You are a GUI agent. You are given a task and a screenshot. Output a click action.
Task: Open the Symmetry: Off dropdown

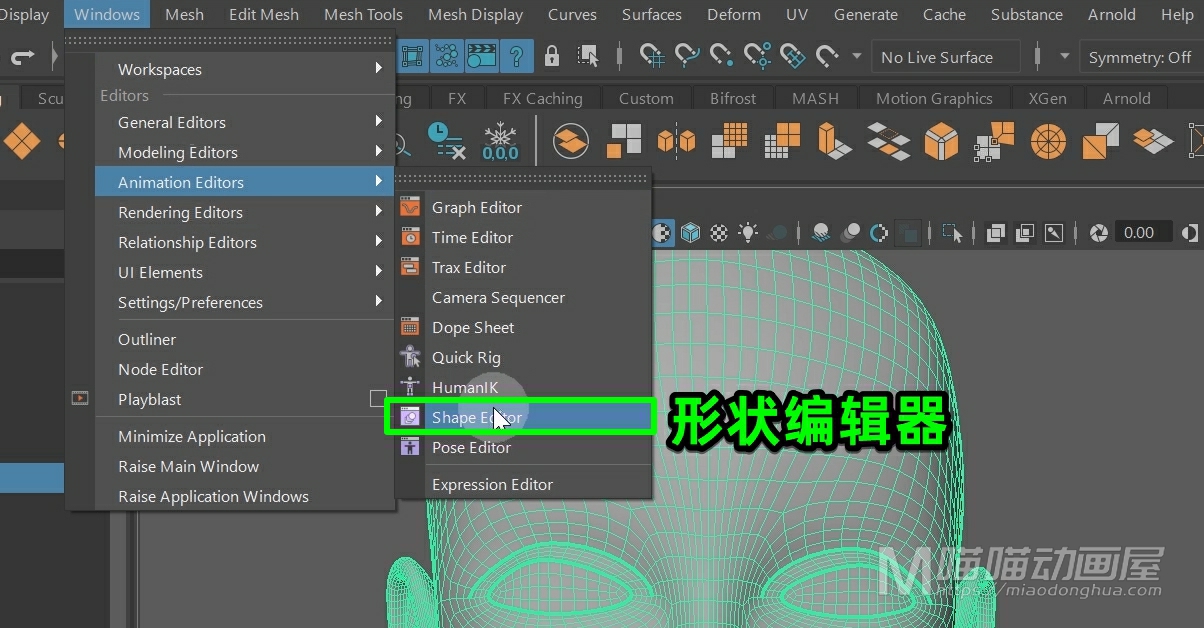pos(1140,57)
